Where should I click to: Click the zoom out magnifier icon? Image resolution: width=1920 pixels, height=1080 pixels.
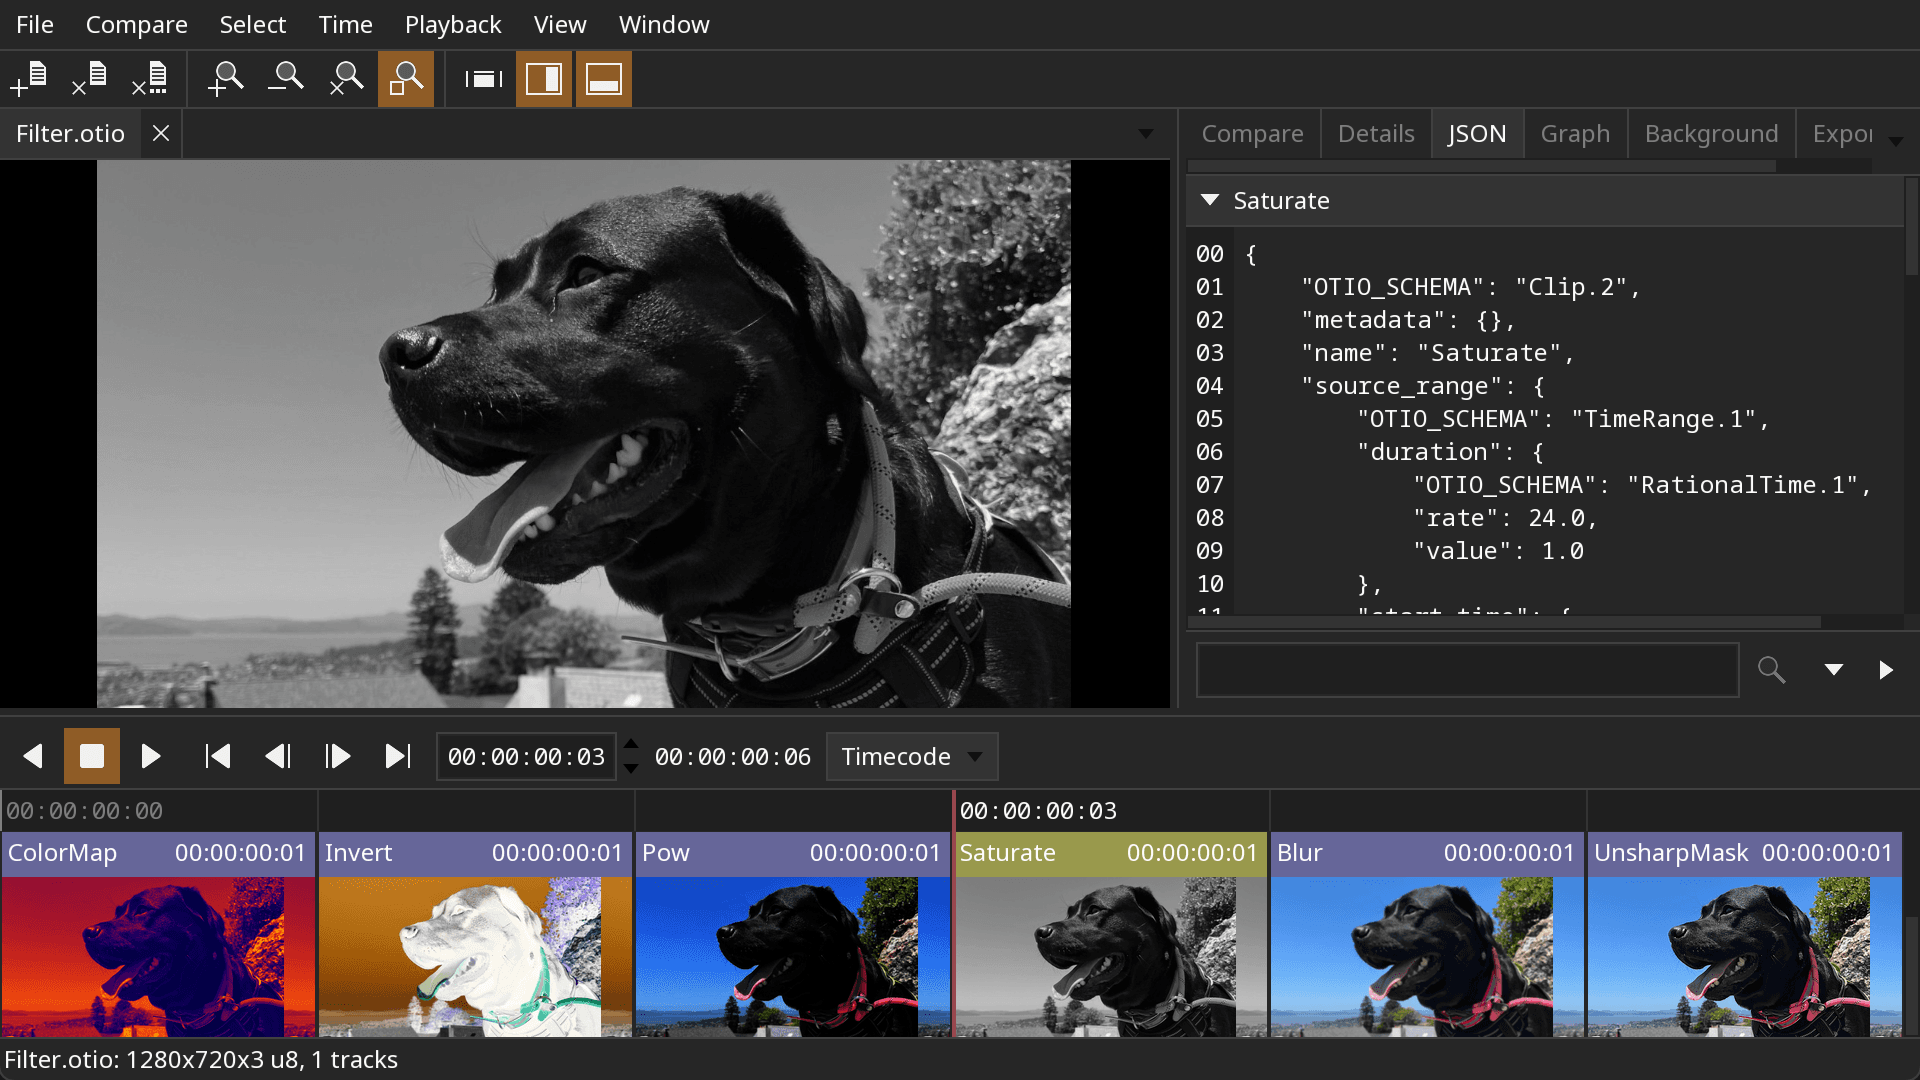point(286,79)
